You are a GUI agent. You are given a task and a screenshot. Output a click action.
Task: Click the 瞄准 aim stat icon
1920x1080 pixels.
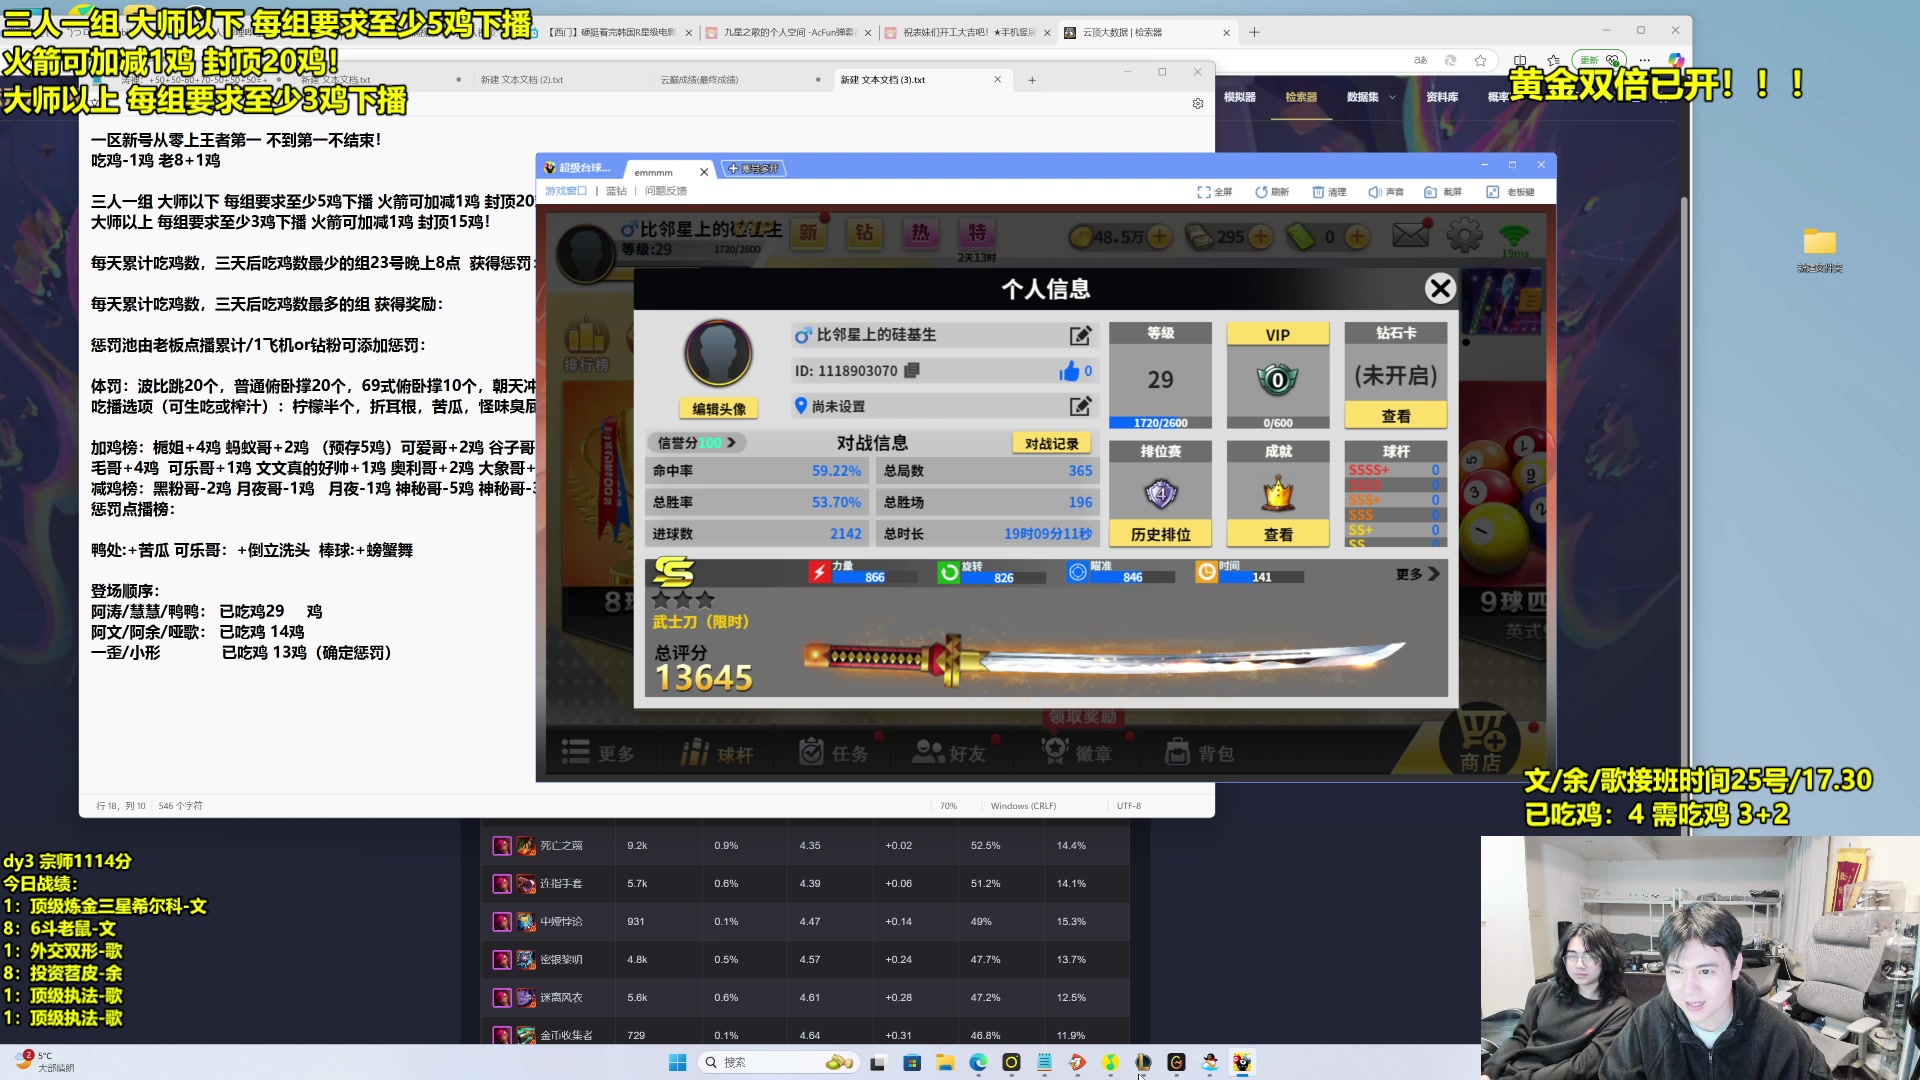click(1077, 572)
